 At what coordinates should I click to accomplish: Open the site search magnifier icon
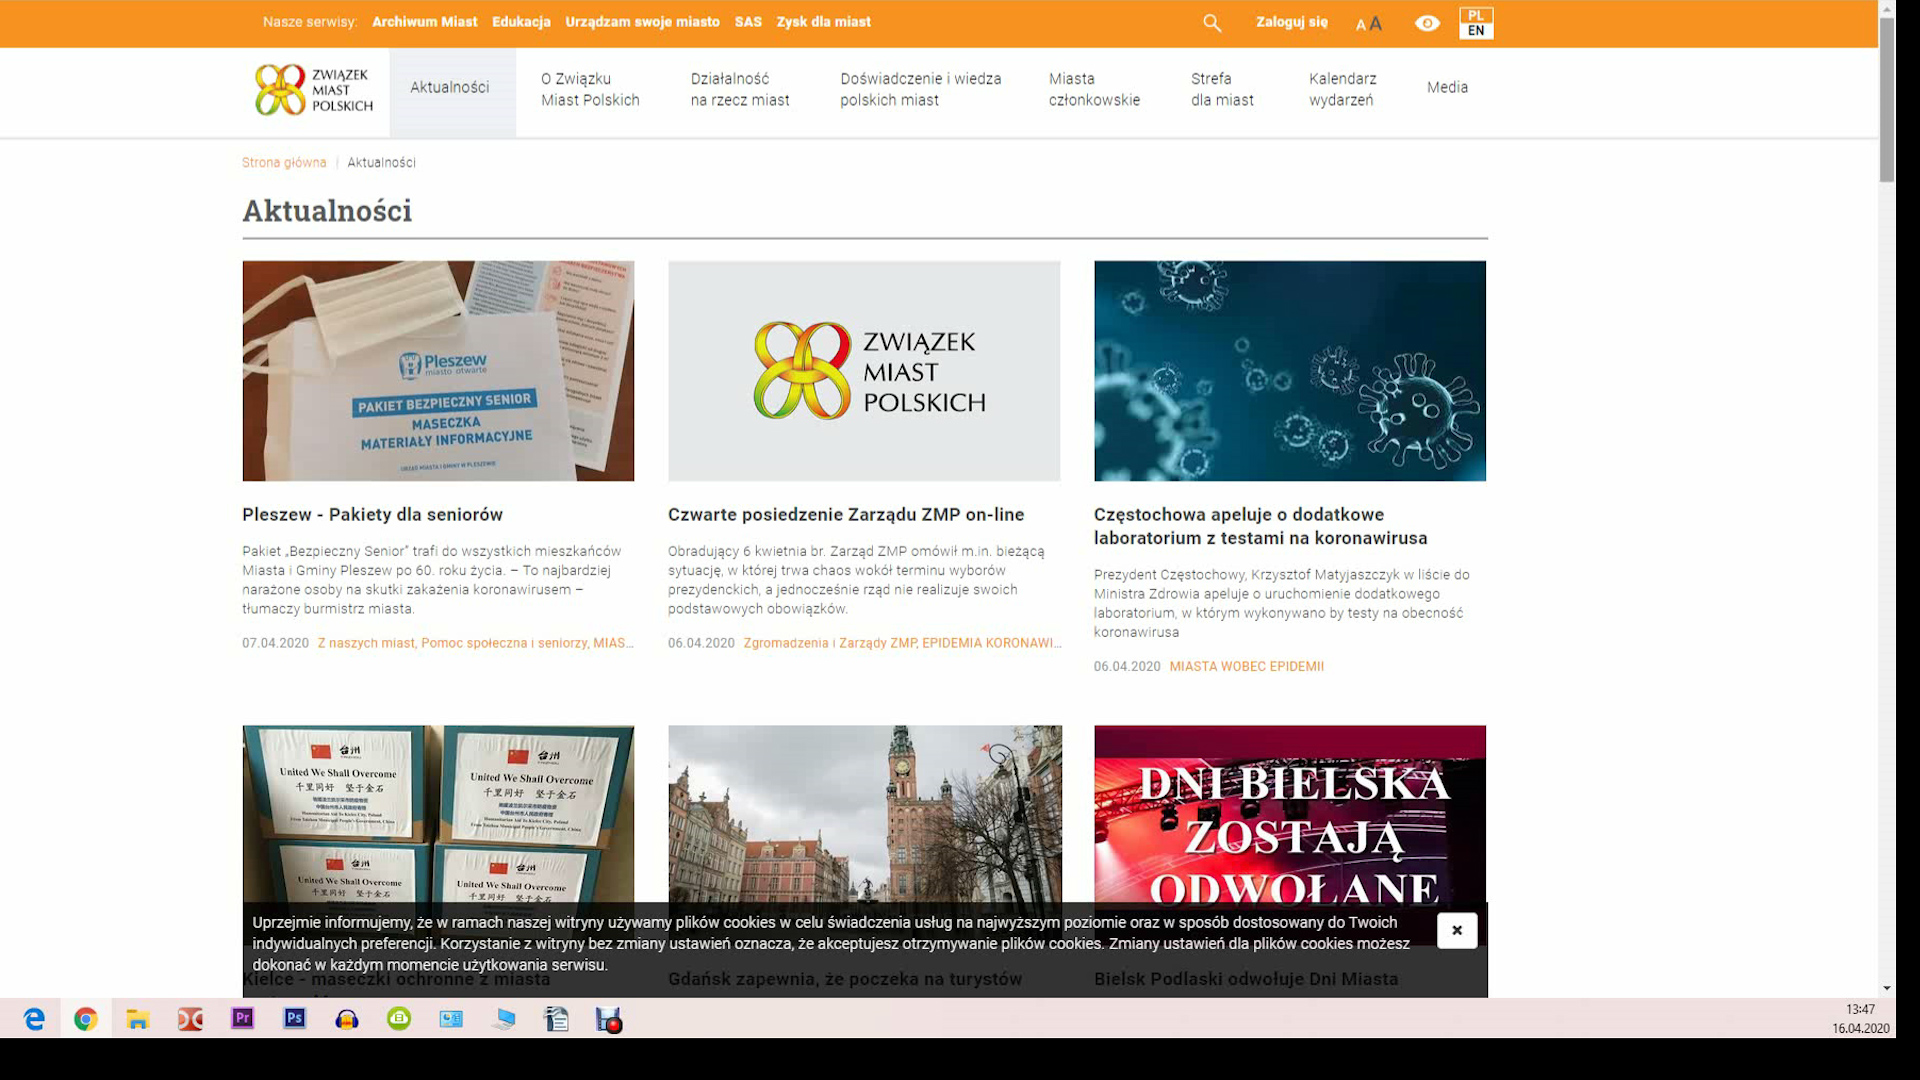[x=1212, y=23]
